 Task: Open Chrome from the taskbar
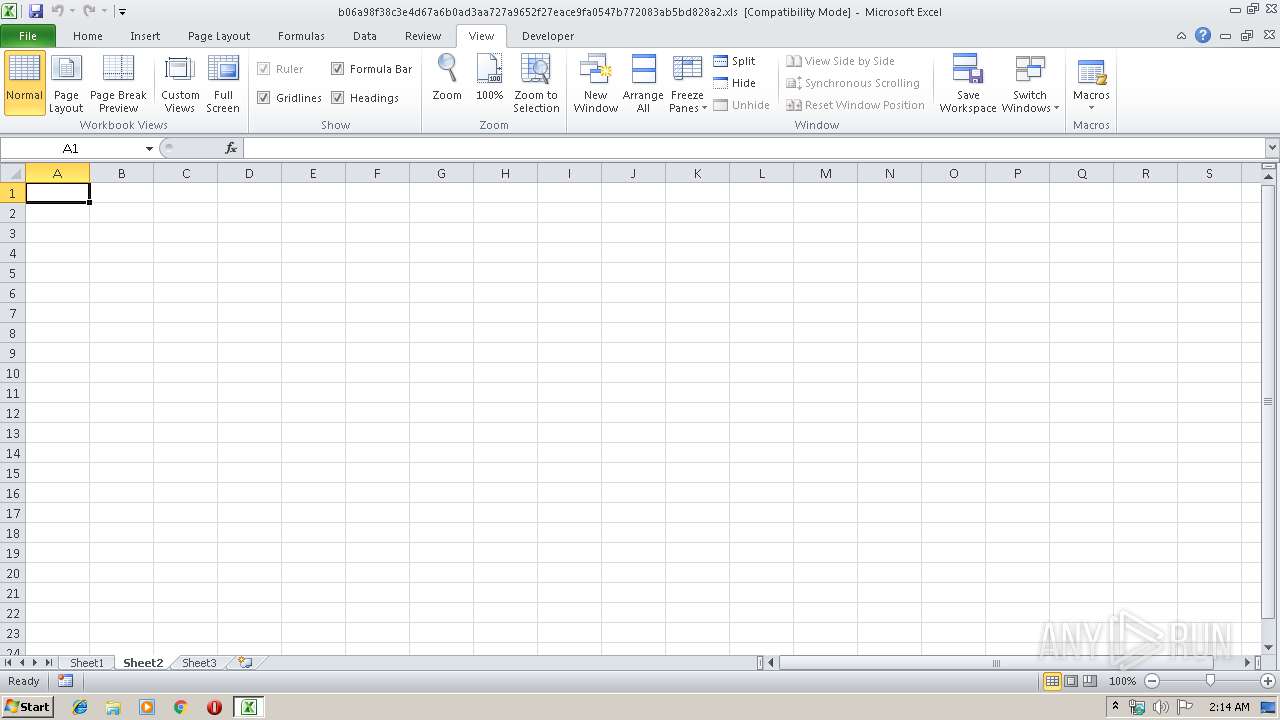[181, 707]
